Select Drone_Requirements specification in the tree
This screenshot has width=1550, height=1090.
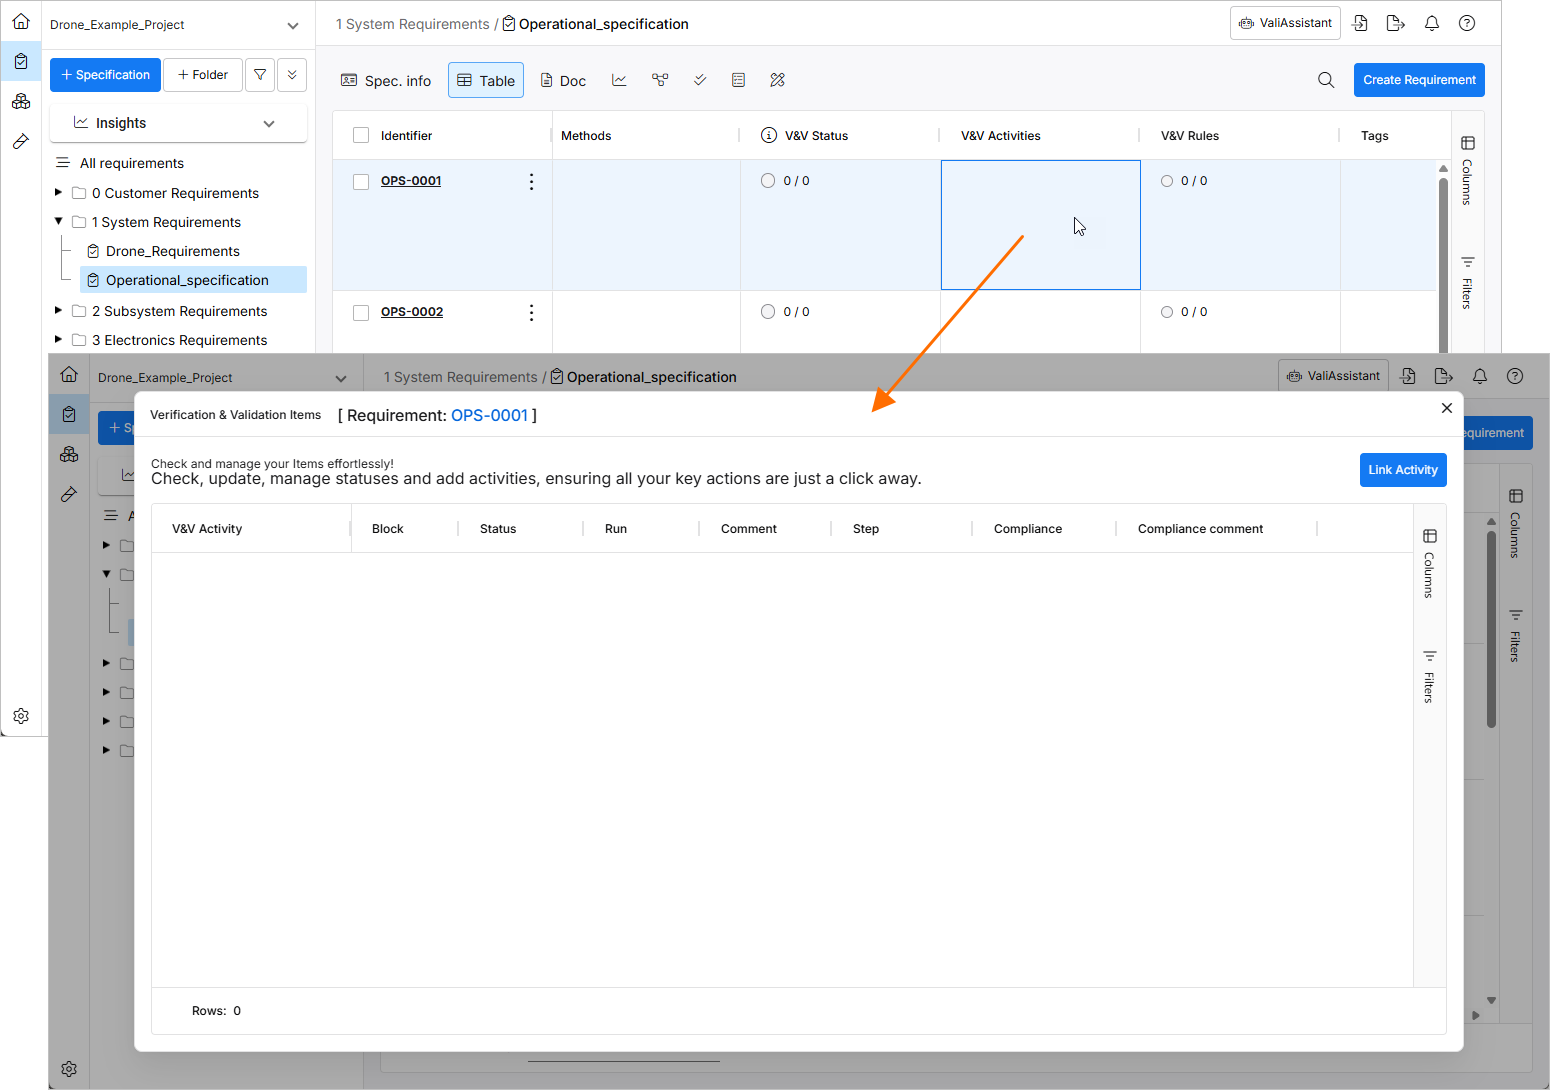tap(173, 251)
